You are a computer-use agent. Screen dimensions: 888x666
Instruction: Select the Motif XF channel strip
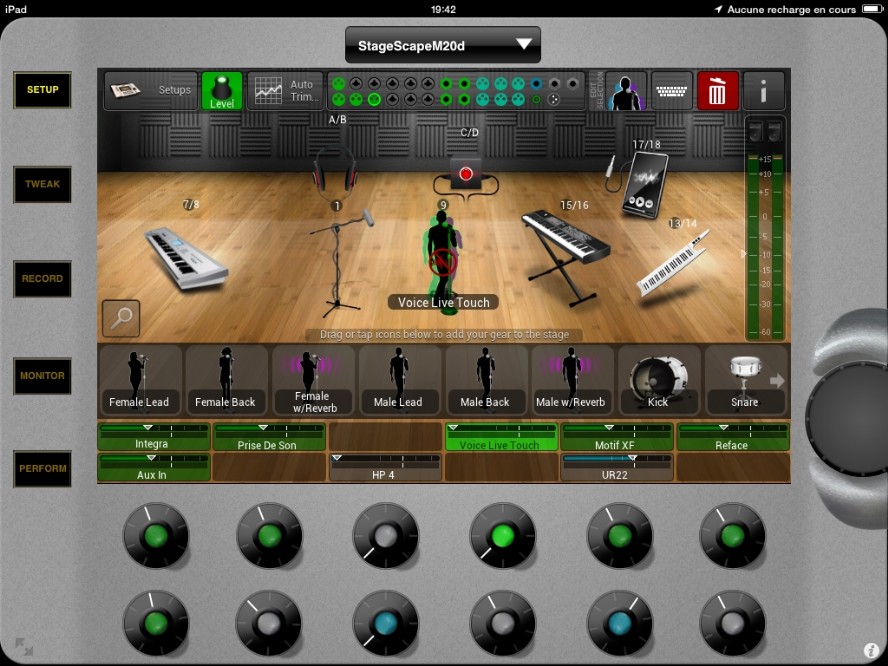[616, 437]
